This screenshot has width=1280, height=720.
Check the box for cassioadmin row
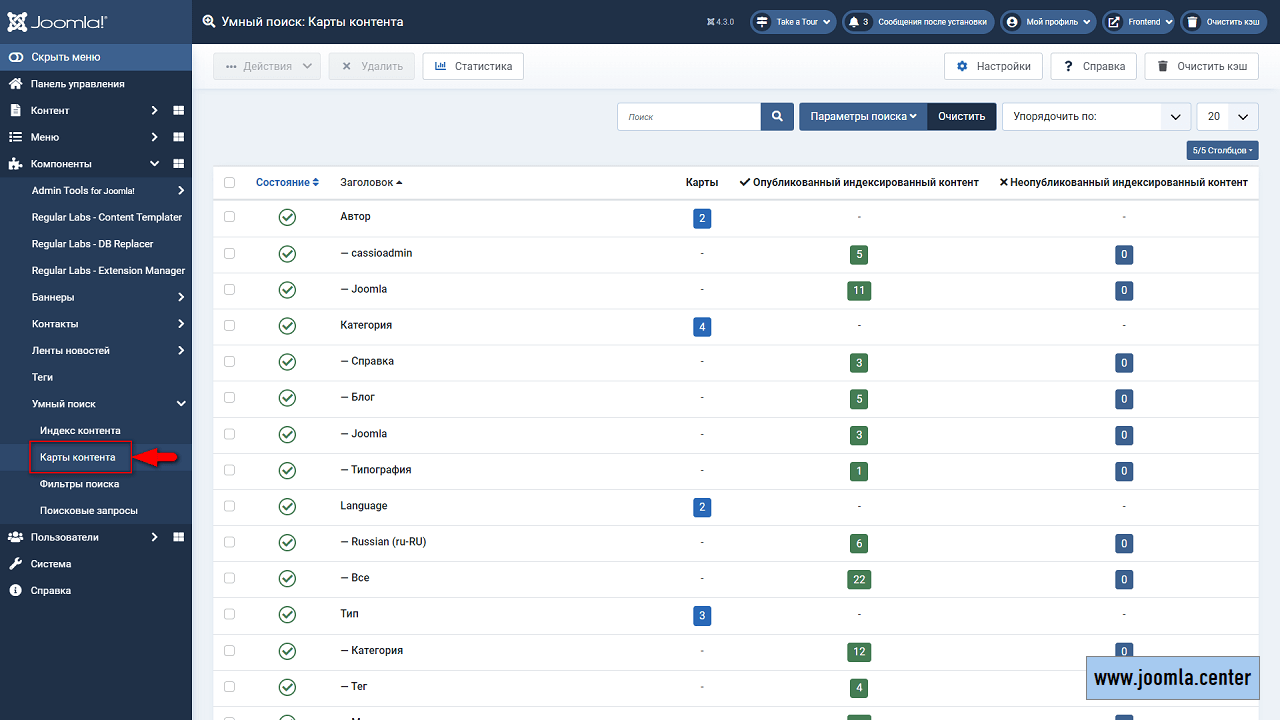coord(229,253)
